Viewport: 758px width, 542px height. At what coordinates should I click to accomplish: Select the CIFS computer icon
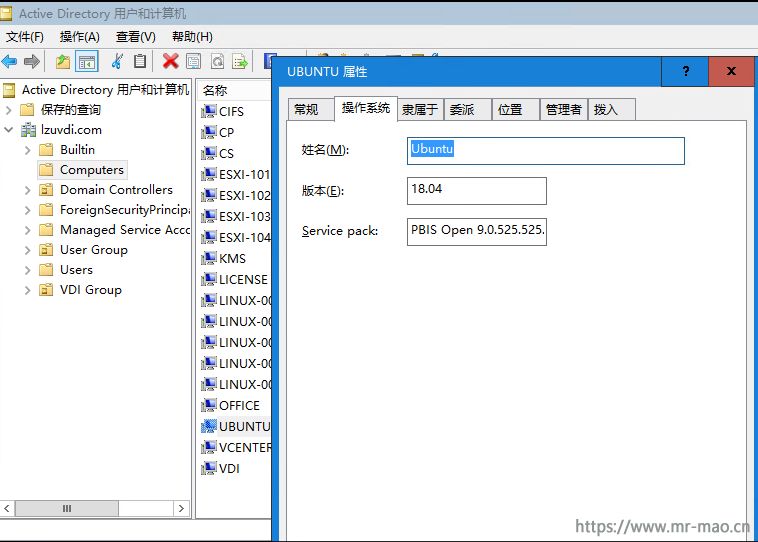coord(208,111)
